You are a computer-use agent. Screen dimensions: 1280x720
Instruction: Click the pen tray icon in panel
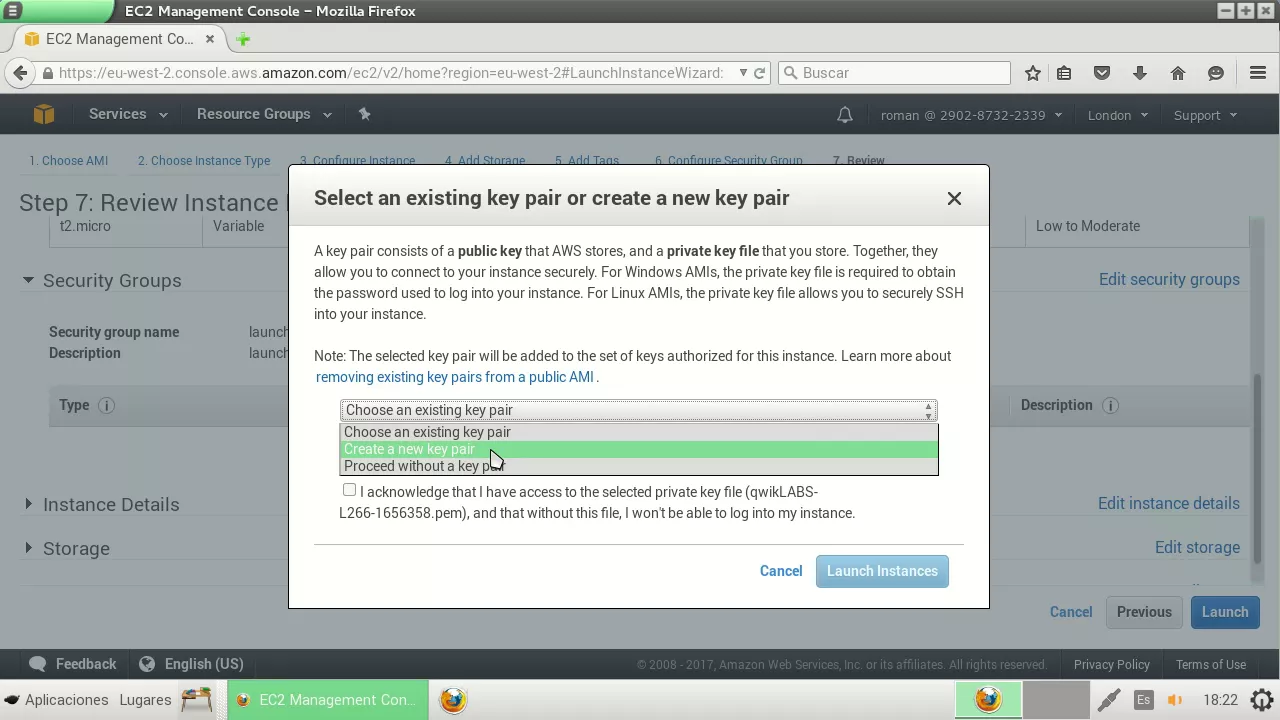click(x=1109, y=700)
